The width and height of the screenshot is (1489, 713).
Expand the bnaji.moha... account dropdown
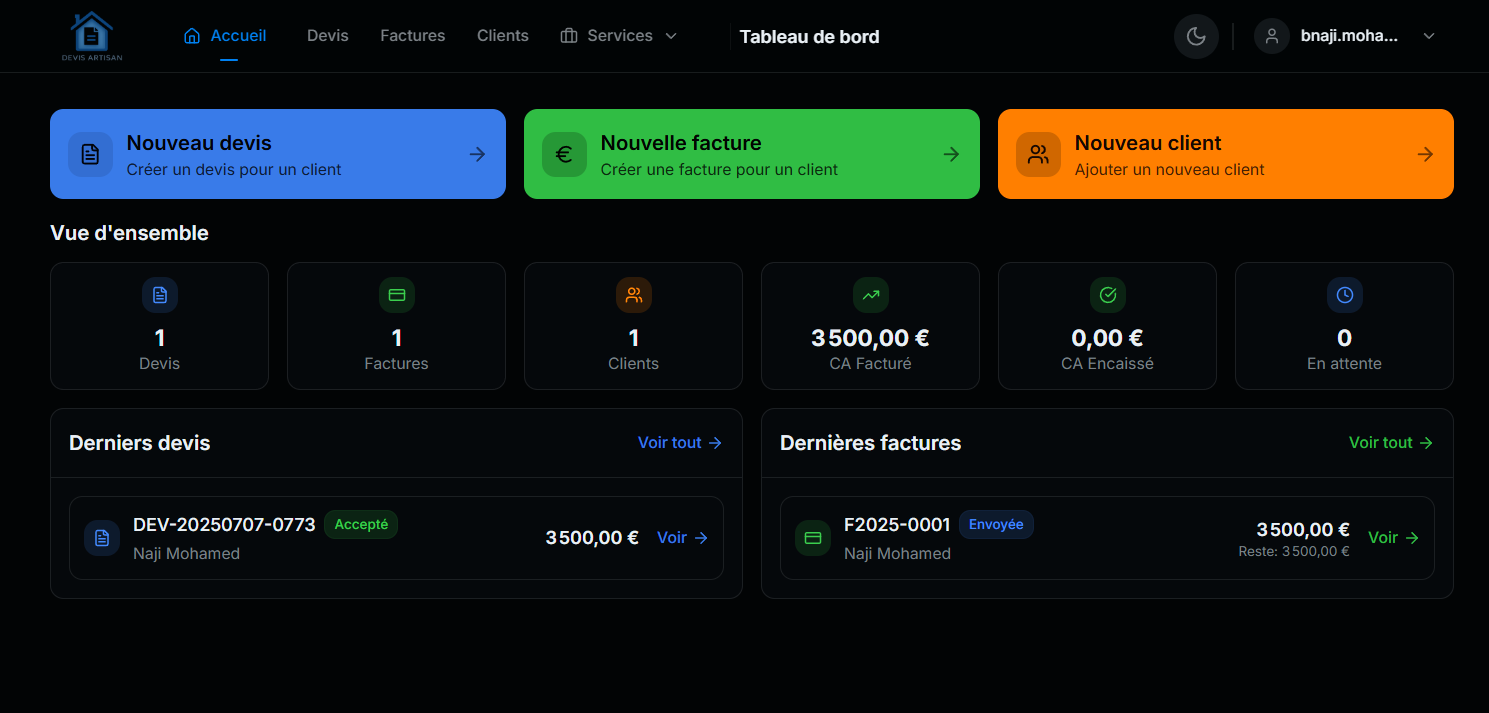tap(1428, 36)
